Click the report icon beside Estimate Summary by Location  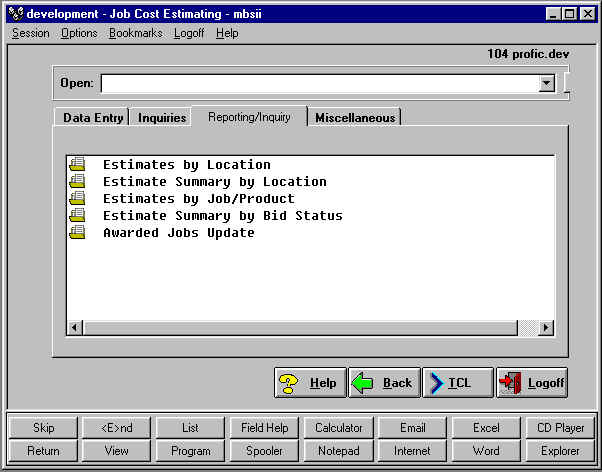point(77,181)
